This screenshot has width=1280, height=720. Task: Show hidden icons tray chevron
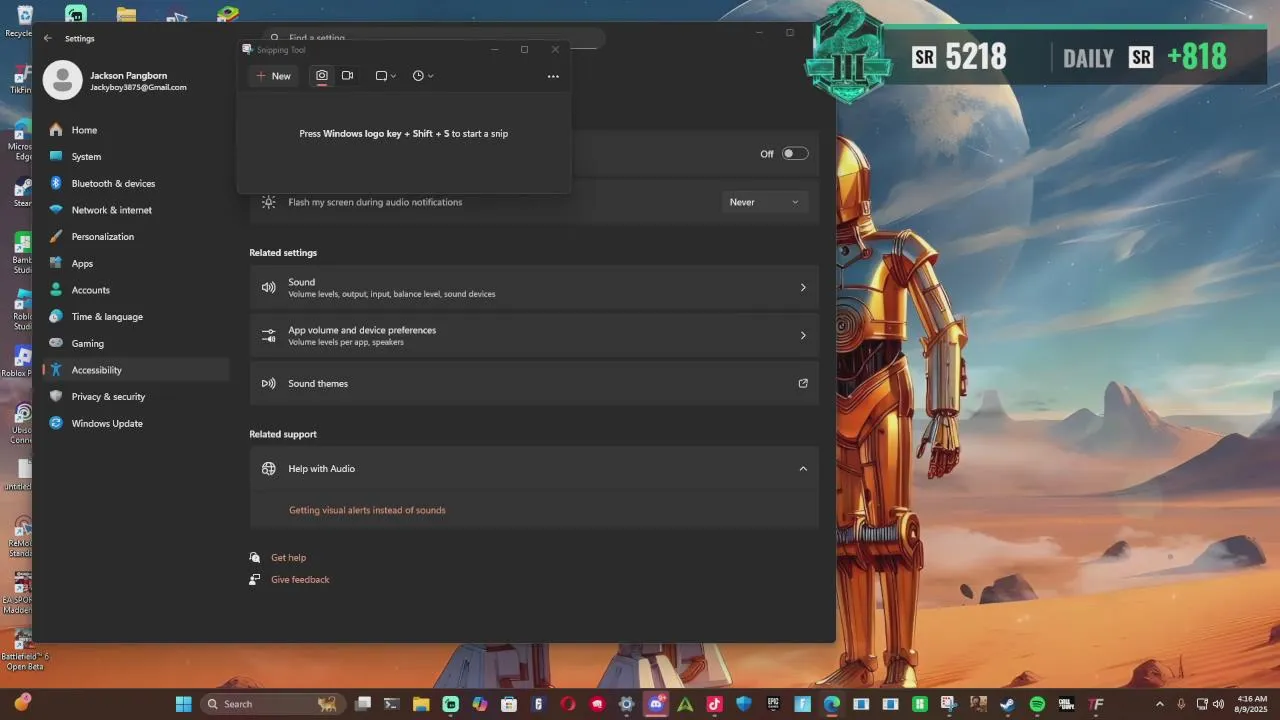coord(1160,704)
